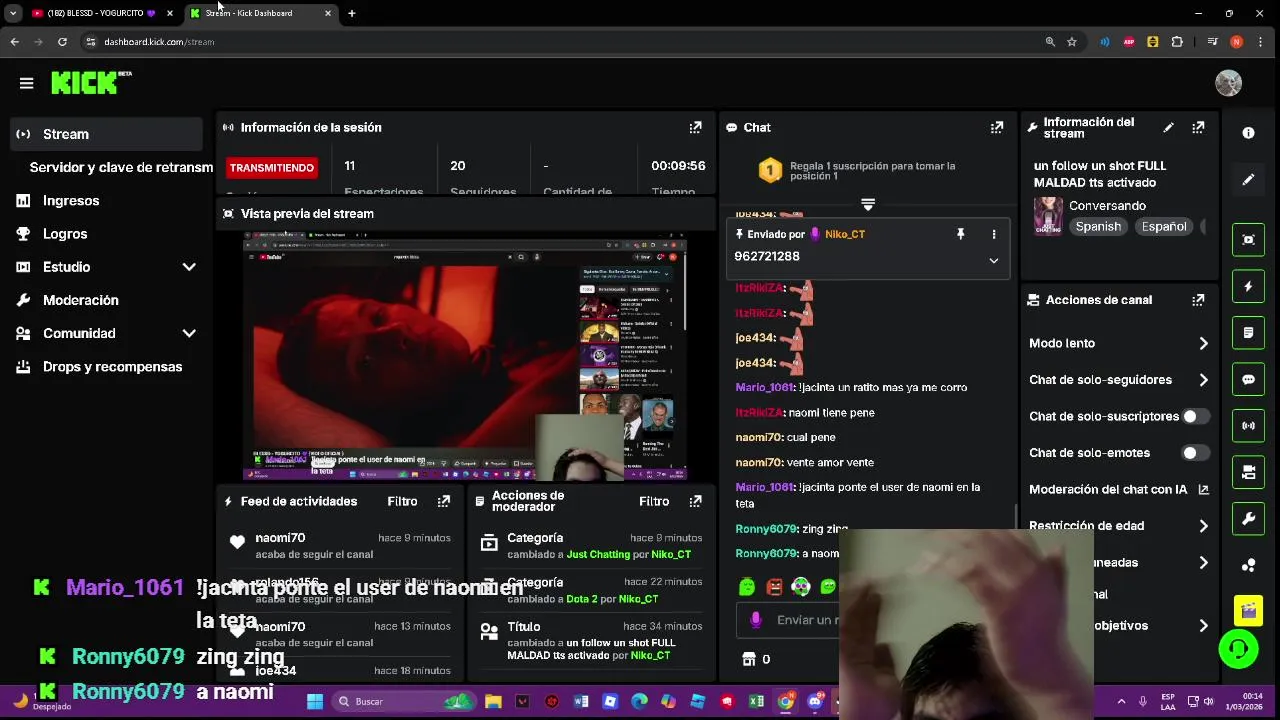Viewport: 1280px width, 720px height.
Task: Expand the Estudio sidebar section
Action: coord(189,267)
